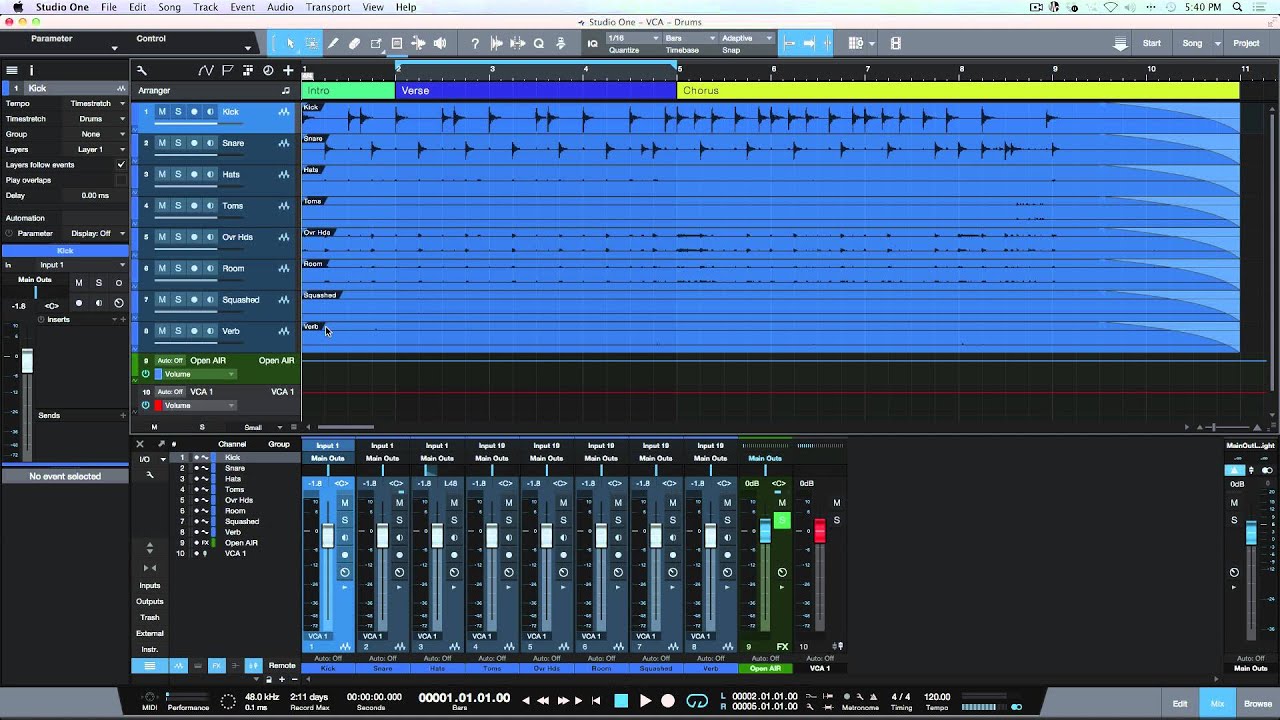This screenshot has width=1280, height=720.
Task: Select the Arrow tool in the toolbar
Action: tap(290, 43)
